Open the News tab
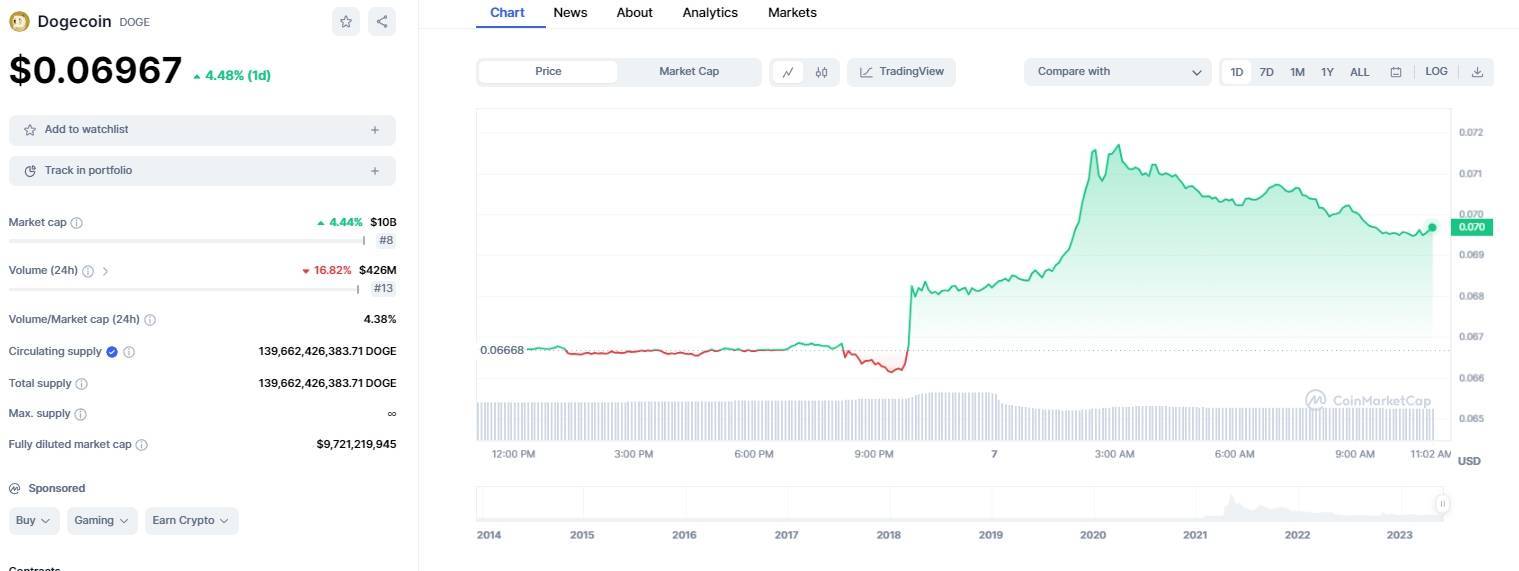The height and width of the screenshot is (571, 1519). coord(570,13)
